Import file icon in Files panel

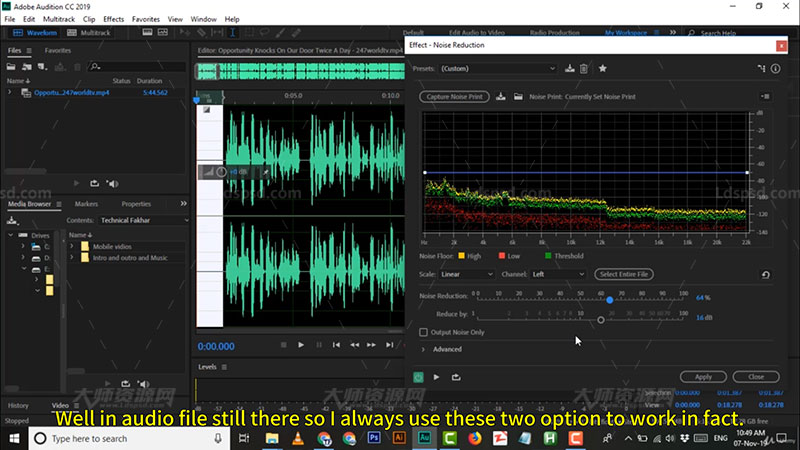(x=27, y=66)
